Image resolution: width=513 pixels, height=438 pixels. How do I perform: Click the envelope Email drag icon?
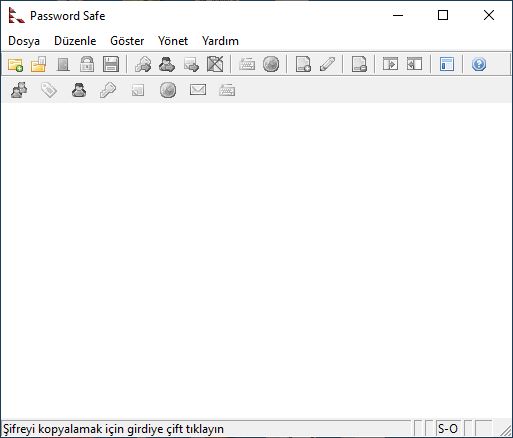point(198,90)
